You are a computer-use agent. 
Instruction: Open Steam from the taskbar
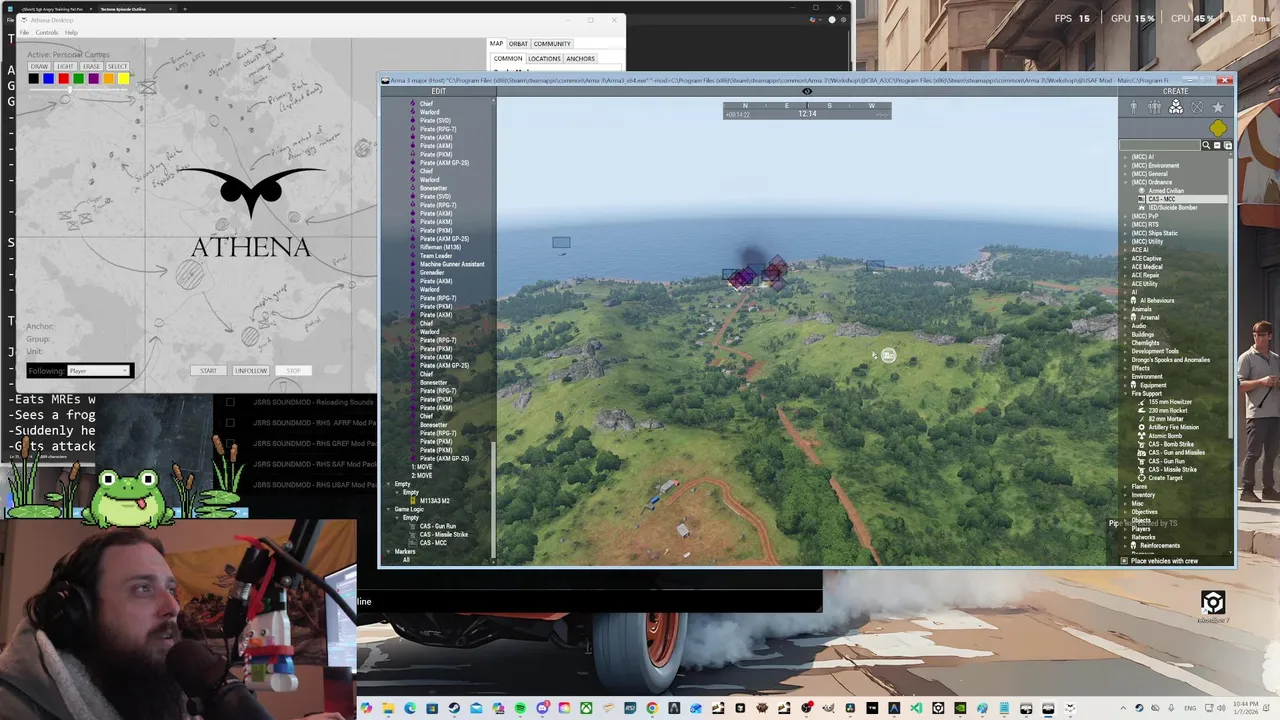pyautogui.click(x=454, y=708)
